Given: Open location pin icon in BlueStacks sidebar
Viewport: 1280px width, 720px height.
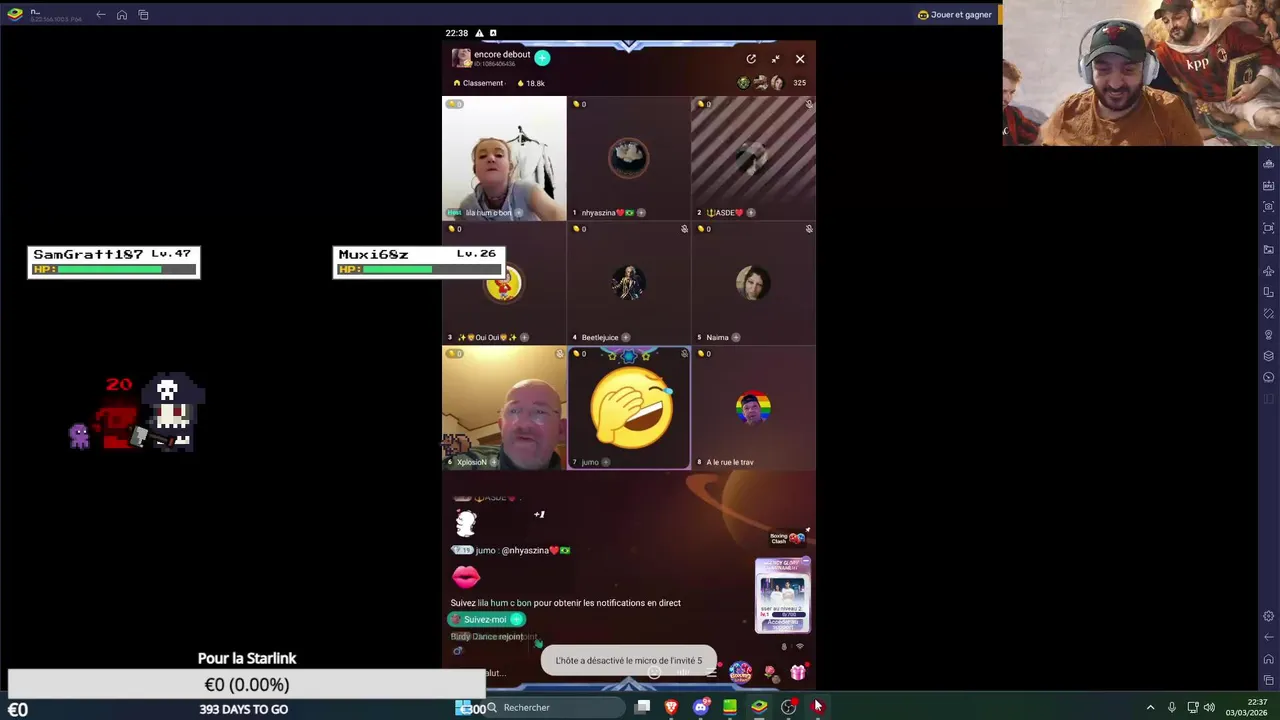Looking at the screenshot, I should [1269, 335].
